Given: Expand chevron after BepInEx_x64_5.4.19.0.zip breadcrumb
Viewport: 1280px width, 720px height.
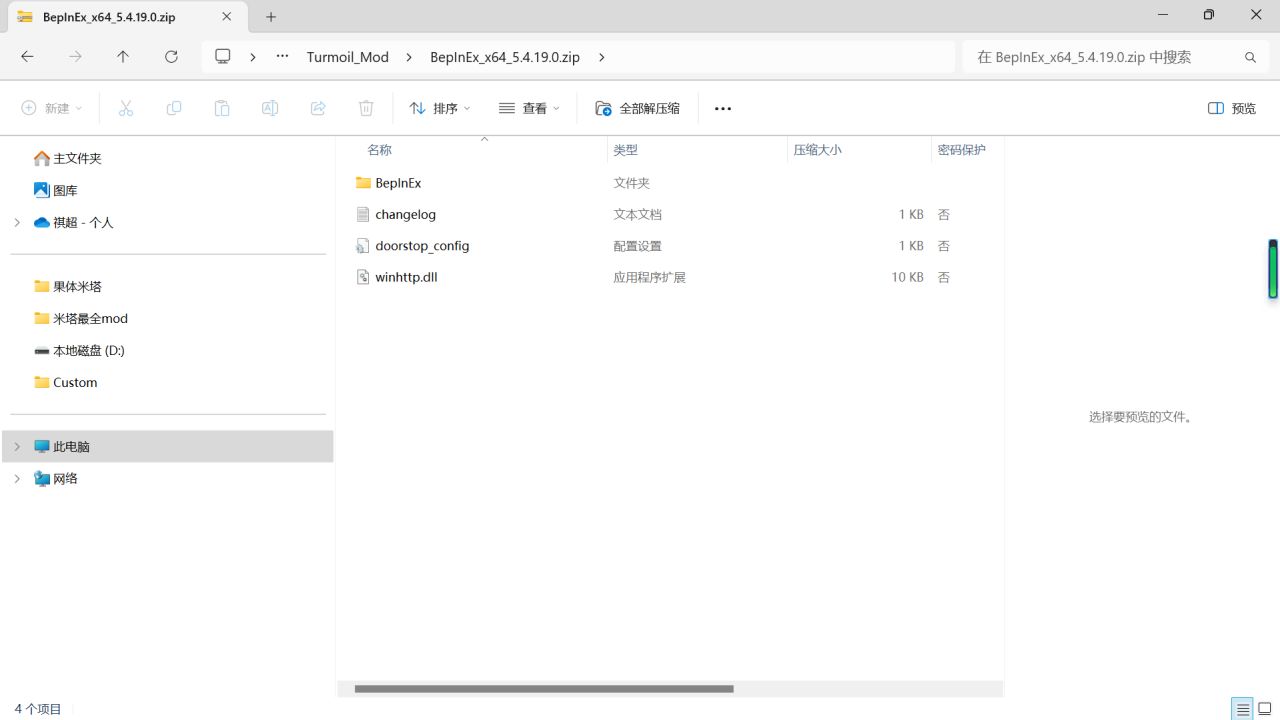Looking at the screenshot, I should click(x=601, y=57).
